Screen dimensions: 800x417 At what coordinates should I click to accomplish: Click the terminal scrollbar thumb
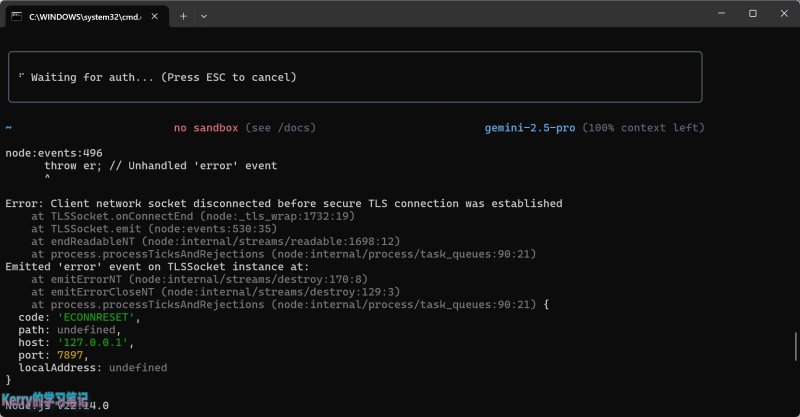[795, 347]
